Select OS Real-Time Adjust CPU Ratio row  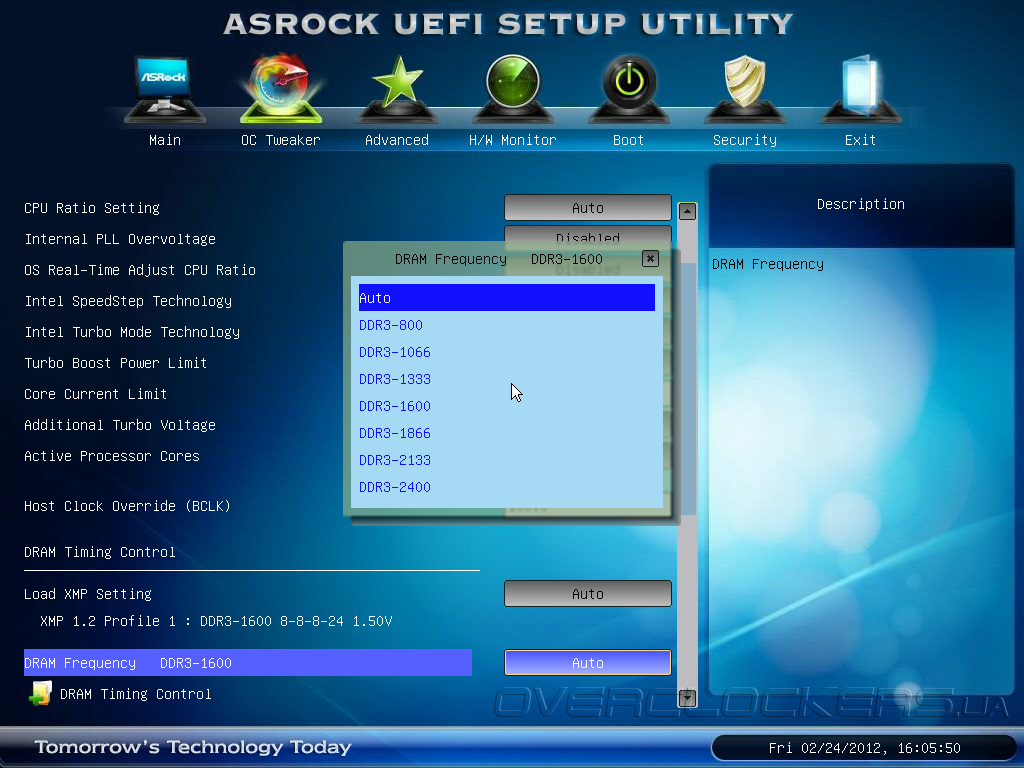pyautogui.click(x=140, y=270)
